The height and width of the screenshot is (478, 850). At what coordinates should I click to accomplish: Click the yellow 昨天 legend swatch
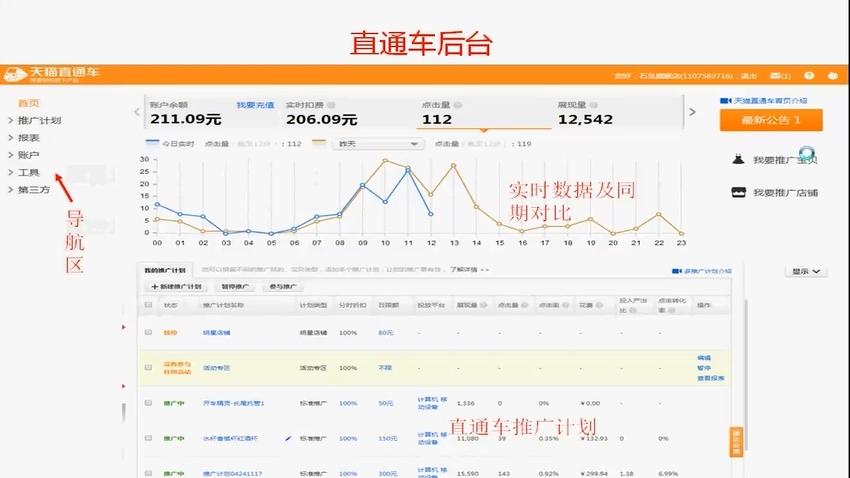pos(319,143)
